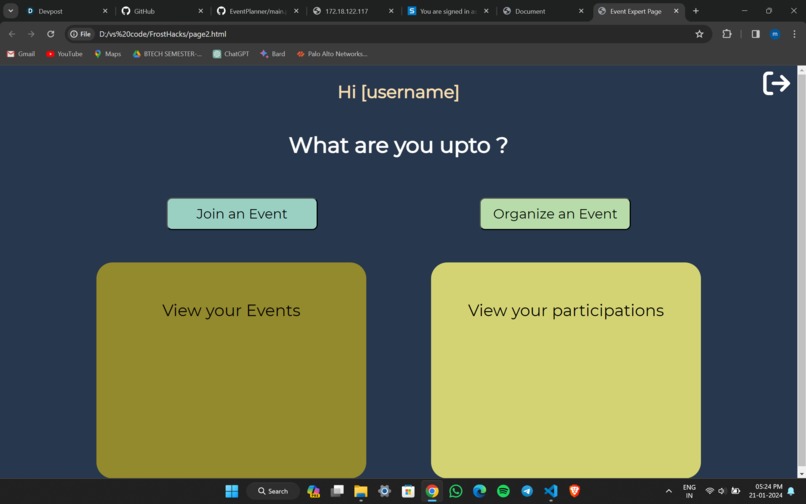Open Microsoft Edge from the taskbar
The width and height of the screenshot is (806, 504).
pyautogui.click(x=480, y=491)
